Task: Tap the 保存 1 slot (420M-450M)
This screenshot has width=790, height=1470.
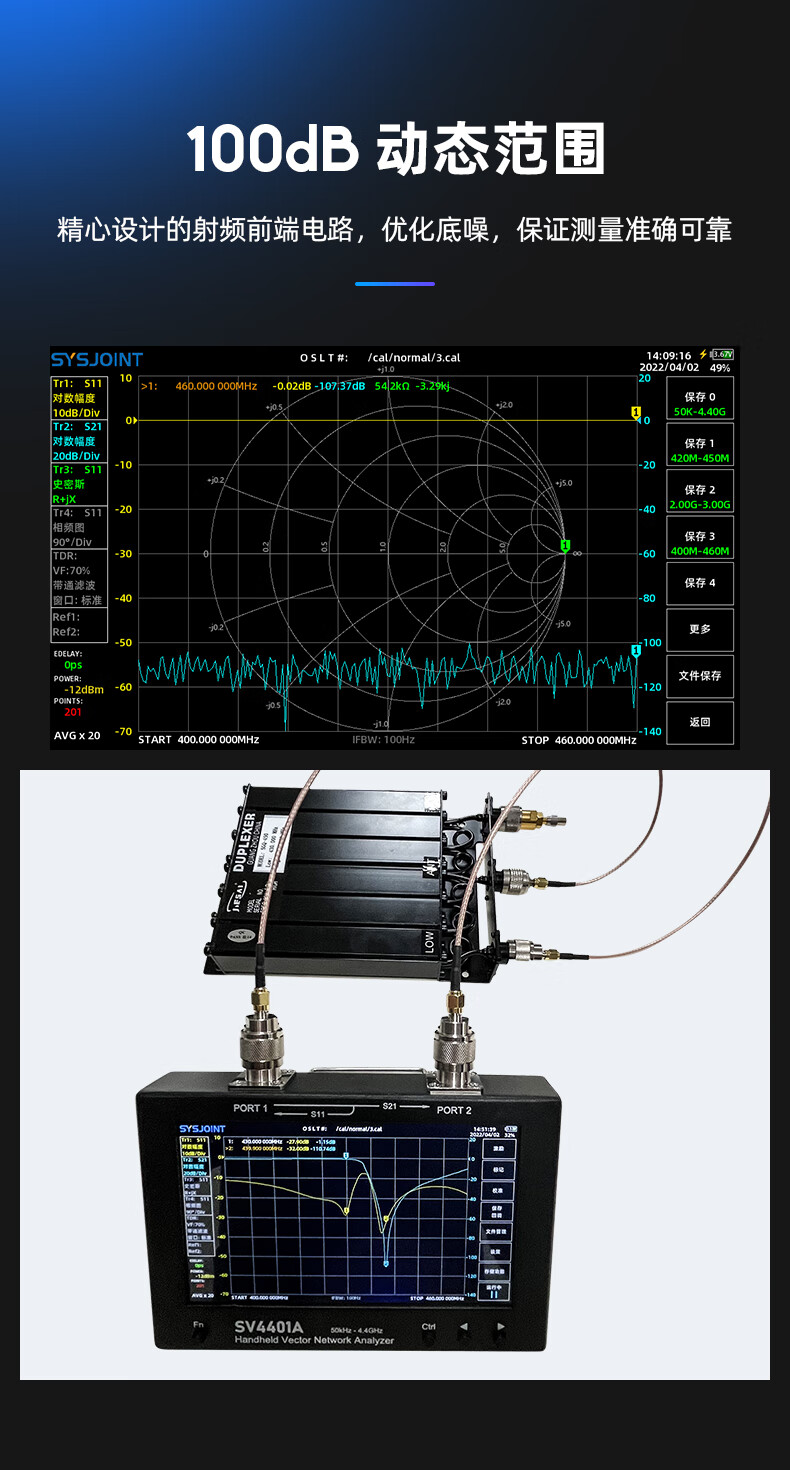Action: pos(700,450)
